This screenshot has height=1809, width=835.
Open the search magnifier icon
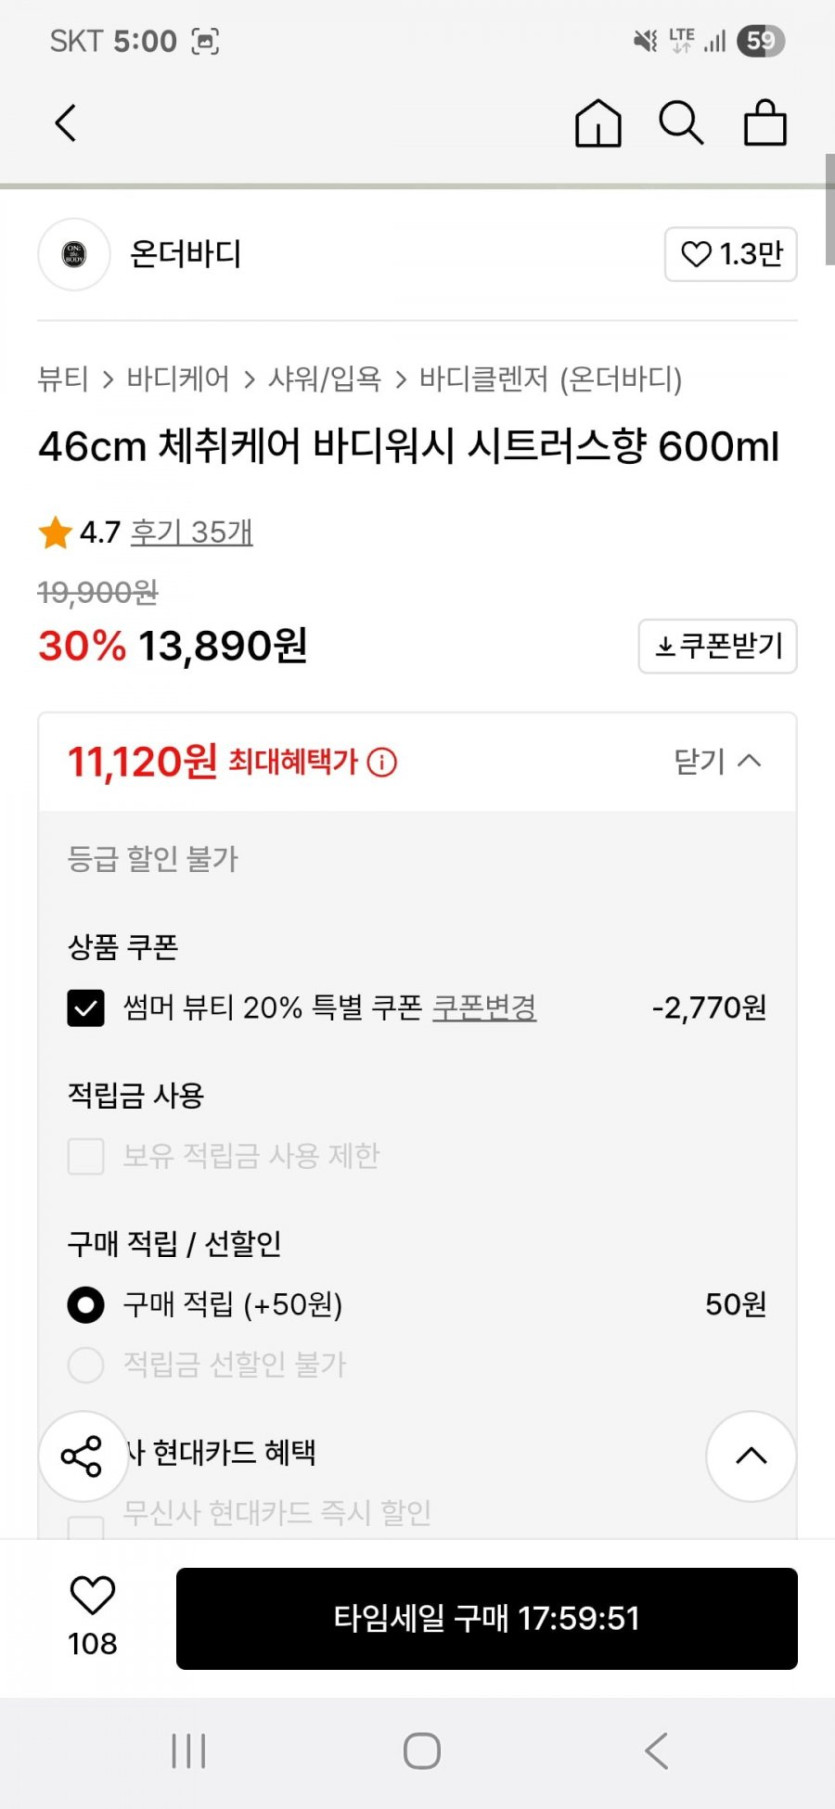coord(681,124)
